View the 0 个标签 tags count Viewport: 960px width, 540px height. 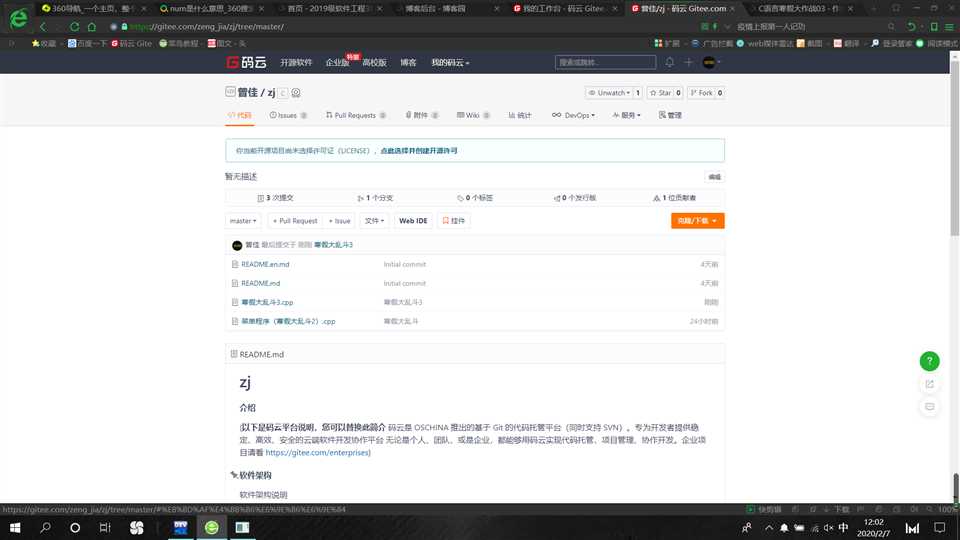coord(474,198)
